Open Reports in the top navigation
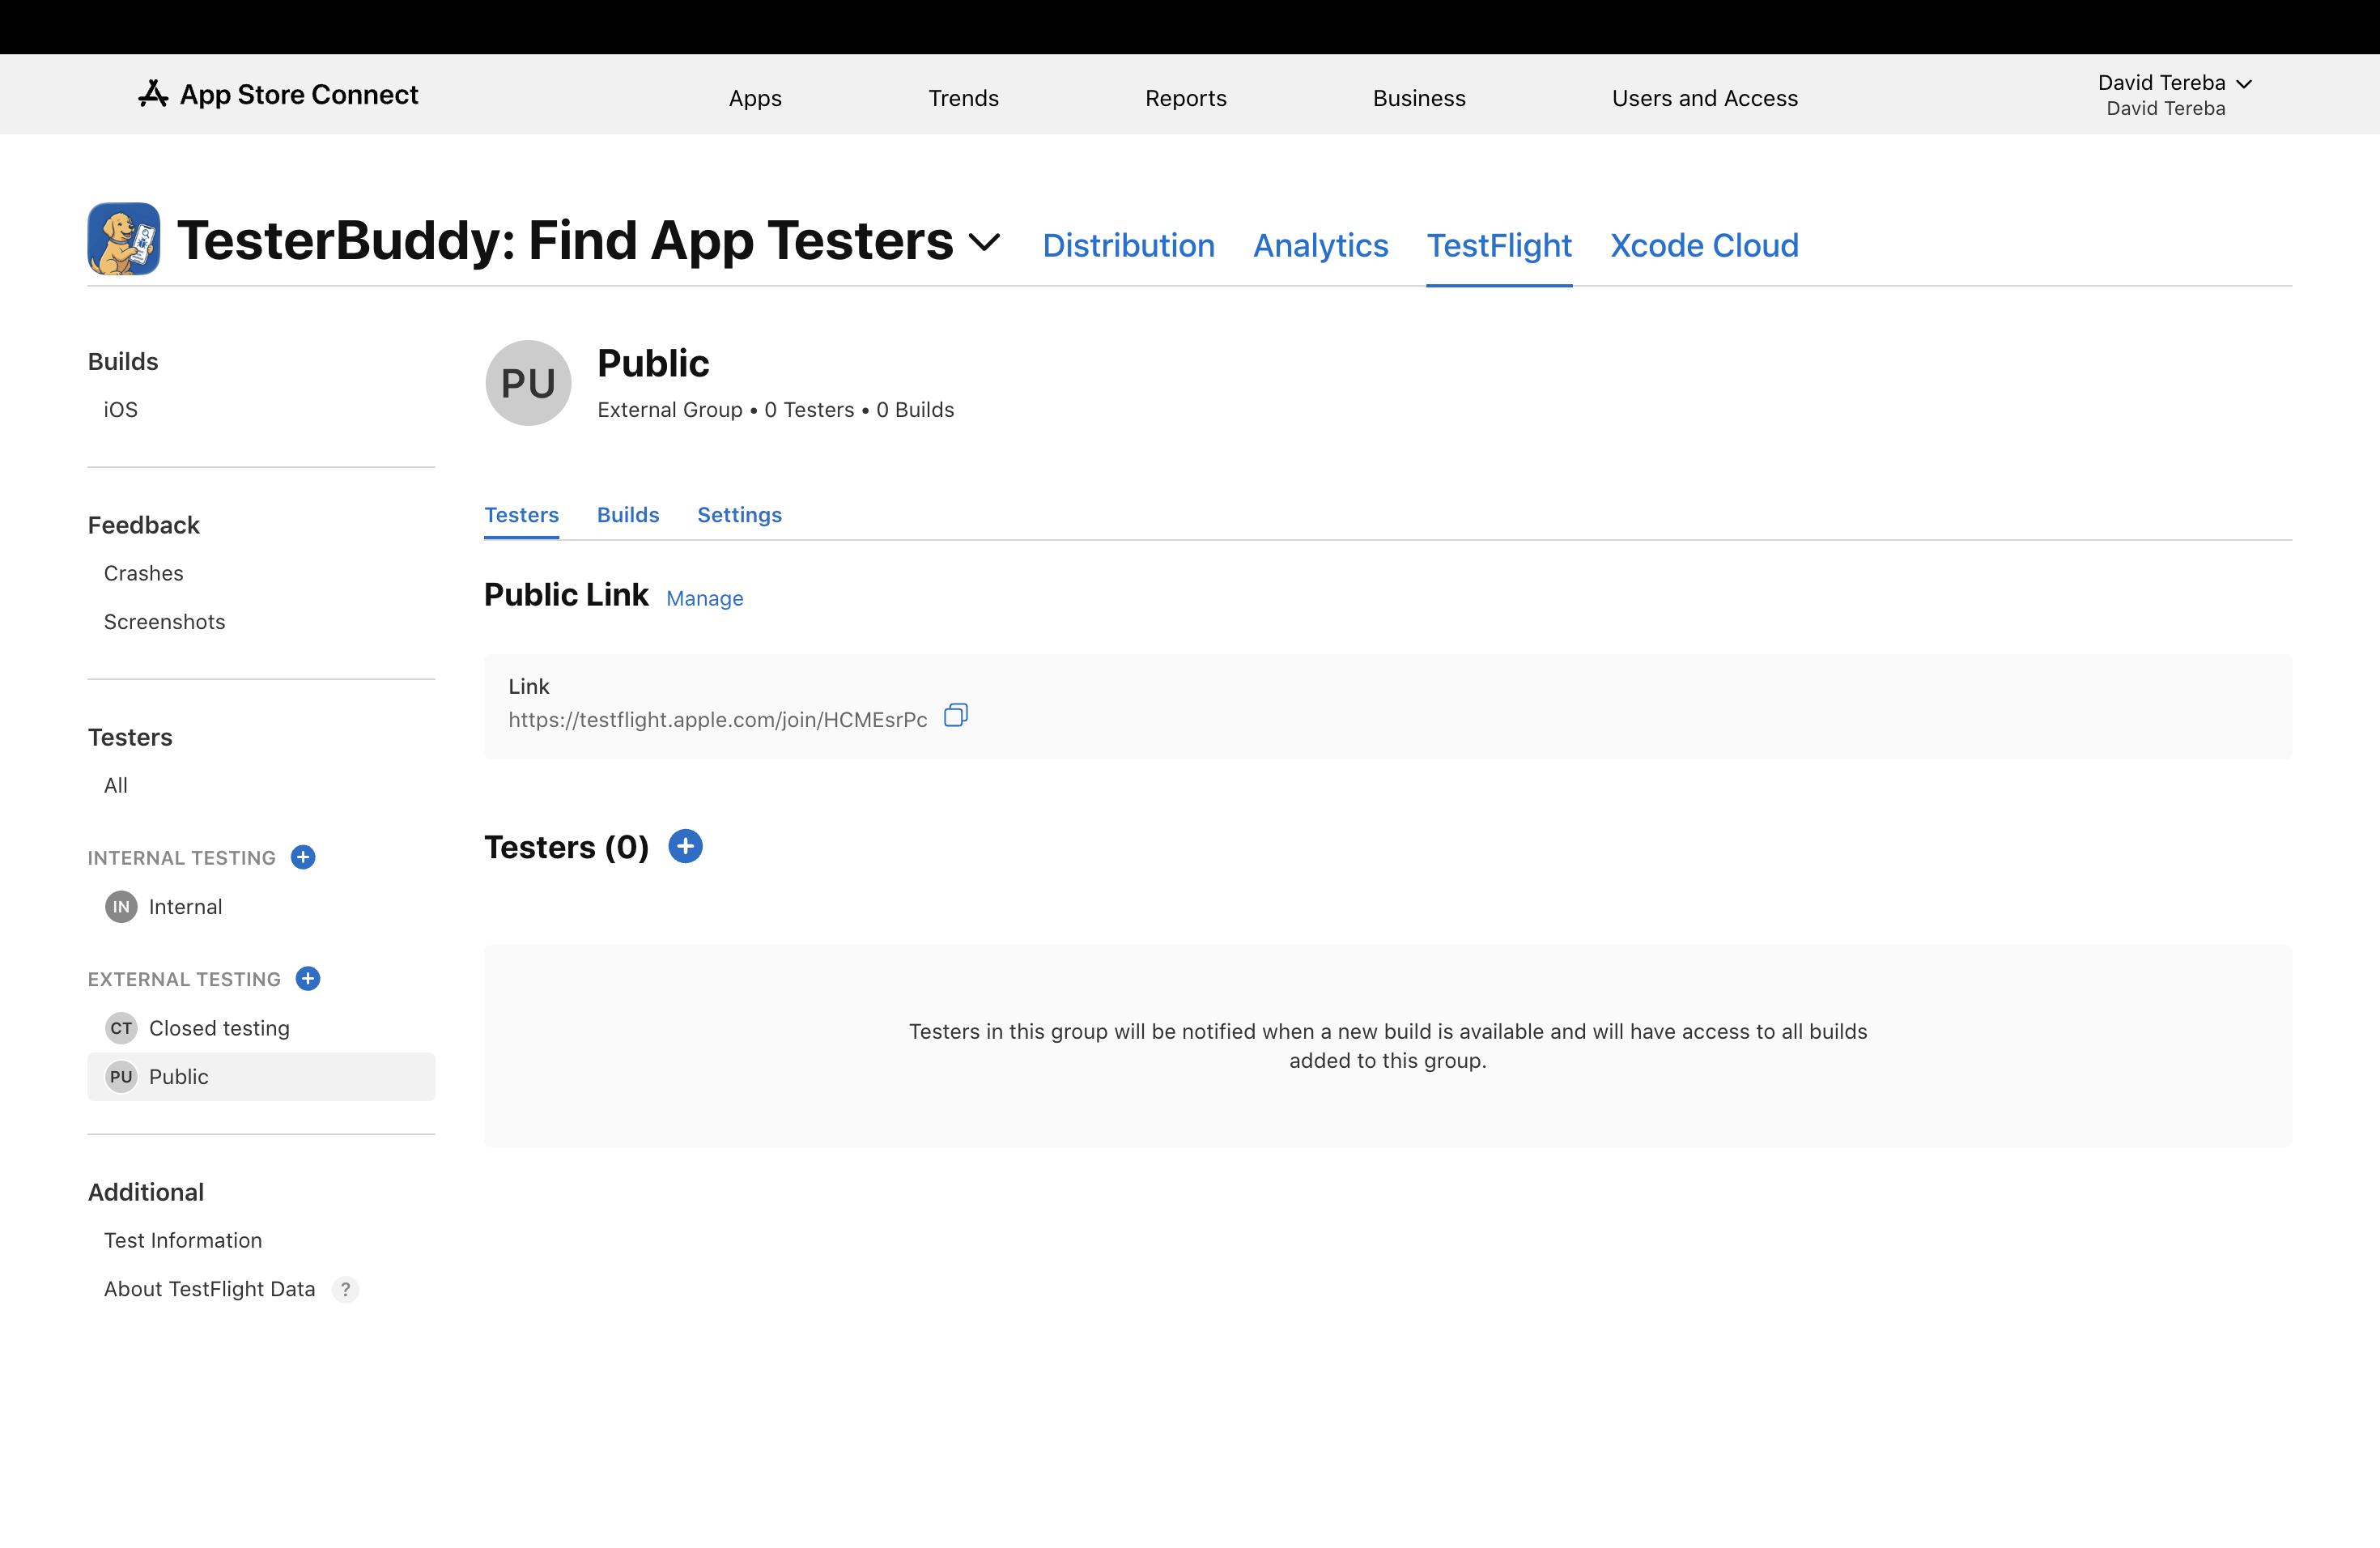 point(1186,98)
